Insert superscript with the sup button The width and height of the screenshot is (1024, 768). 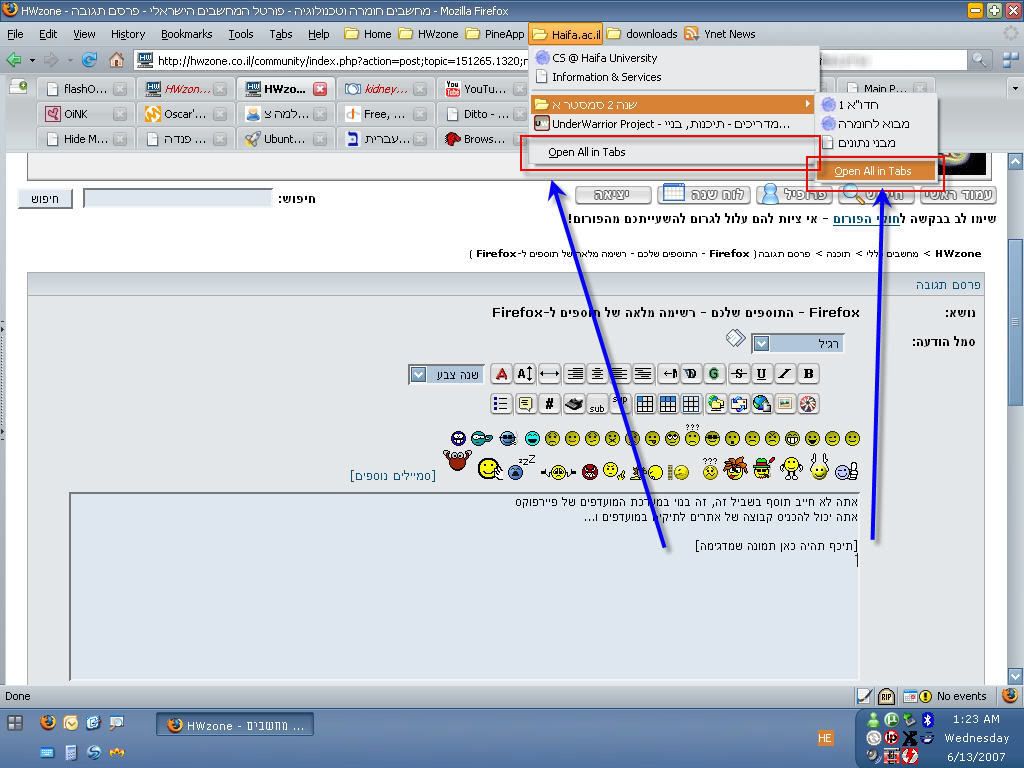tap(620, 404)
